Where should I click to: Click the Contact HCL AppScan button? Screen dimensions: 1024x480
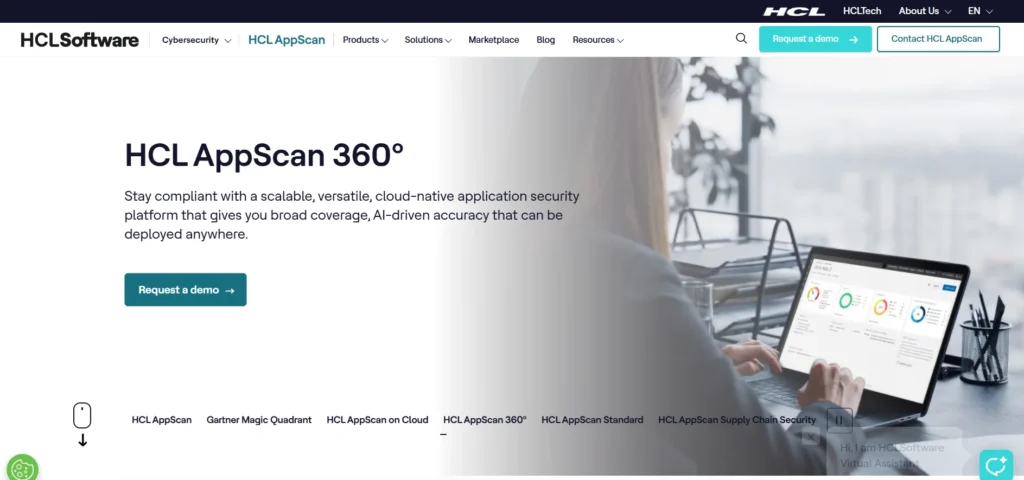coord(938,39)
